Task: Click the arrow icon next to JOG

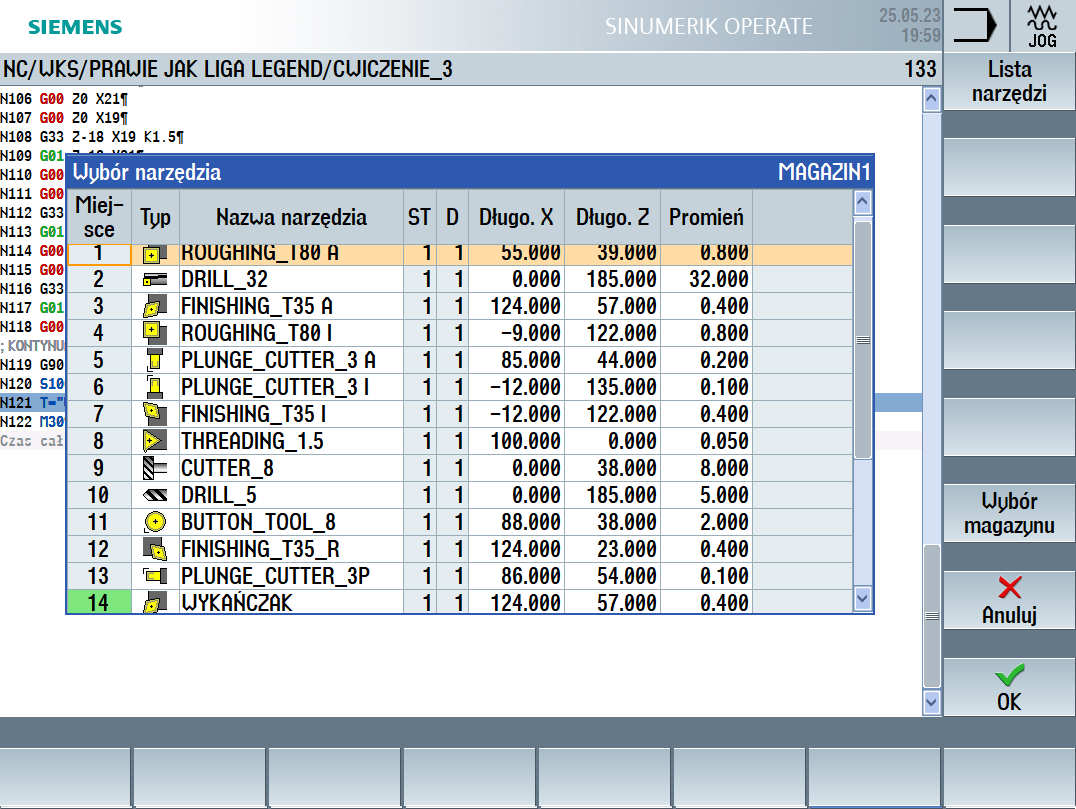Action: click(x=974, y=26)
